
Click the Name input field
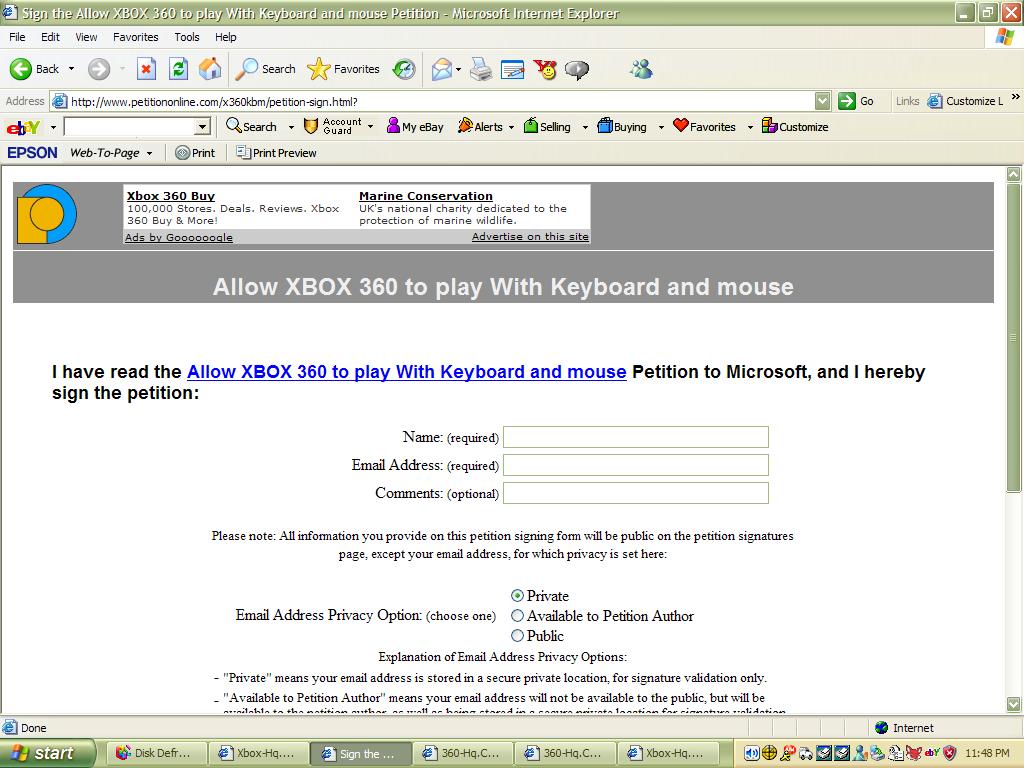pyautogui.click(x=635, y=437)
